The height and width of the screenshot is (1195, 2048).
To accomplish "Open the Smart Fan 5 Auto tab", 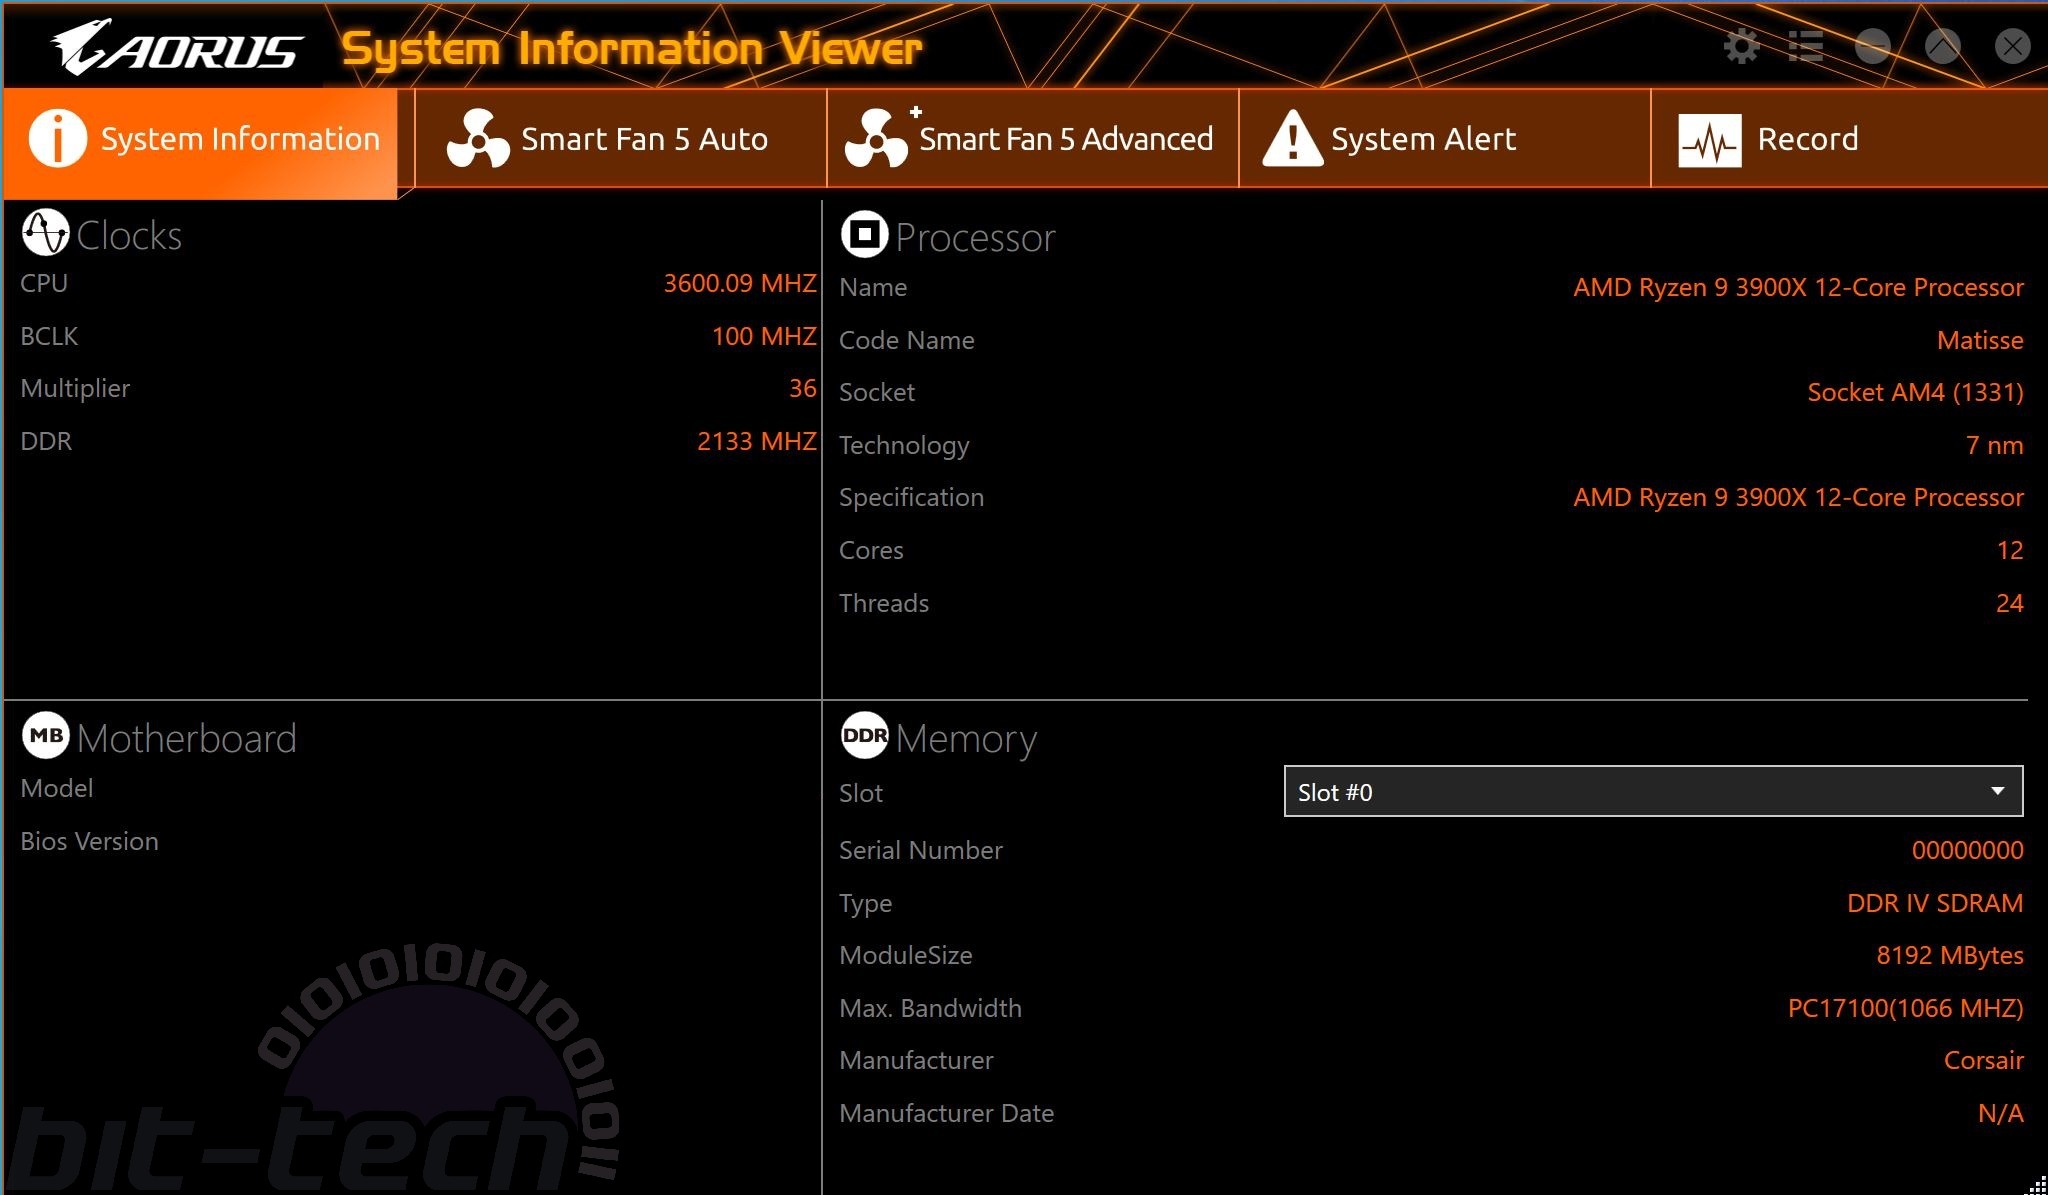I will tap(620, 138).
